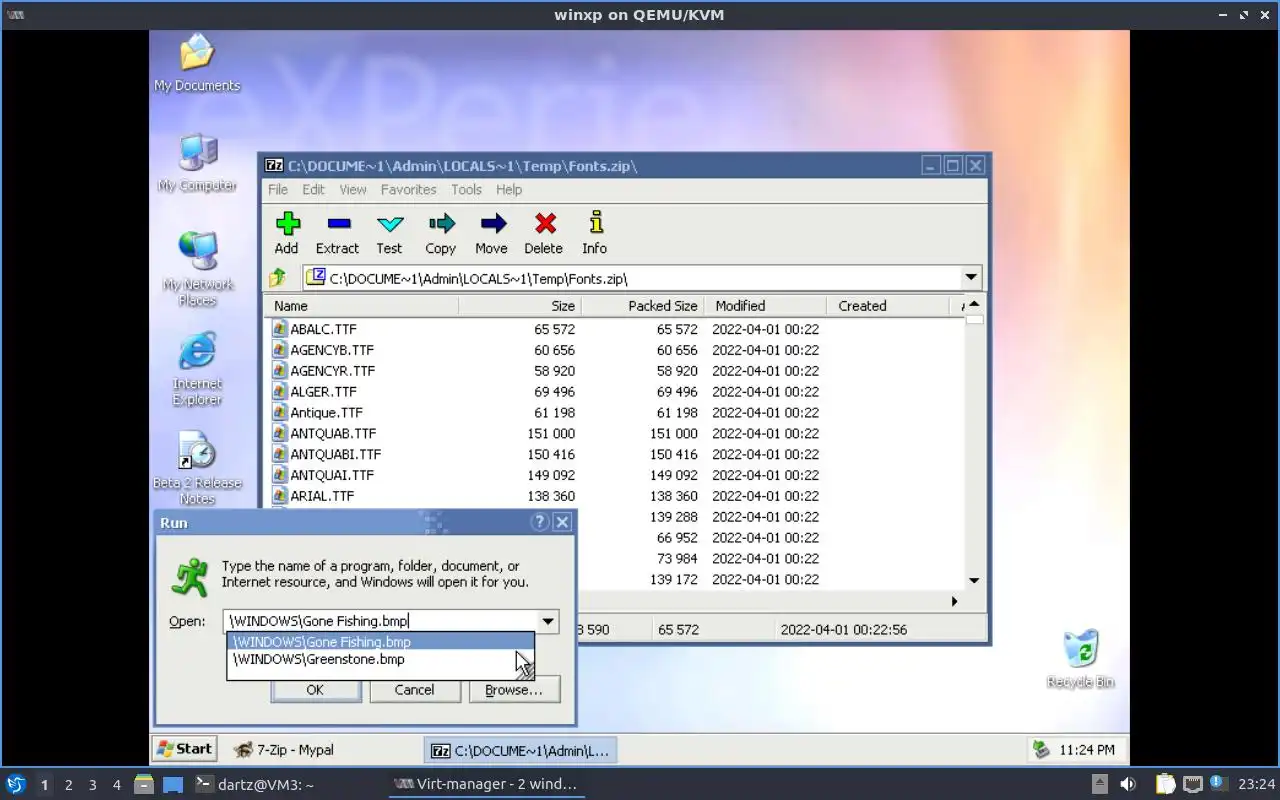
Task: Select the ANTQUAI.TTF file row
Action: point(614,475)
